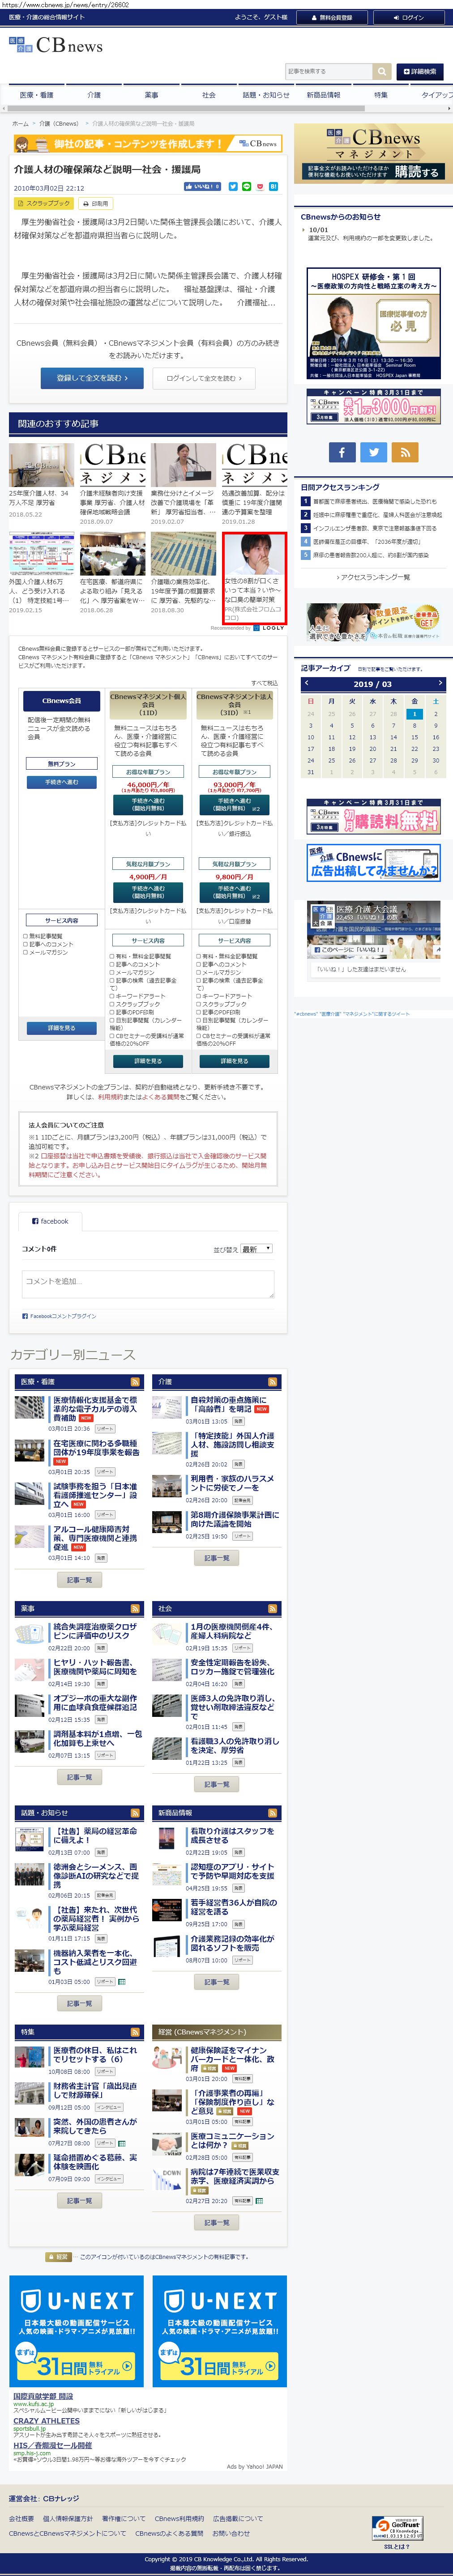Open the 話題・お知らせ navigation tab

pos(265,95)
